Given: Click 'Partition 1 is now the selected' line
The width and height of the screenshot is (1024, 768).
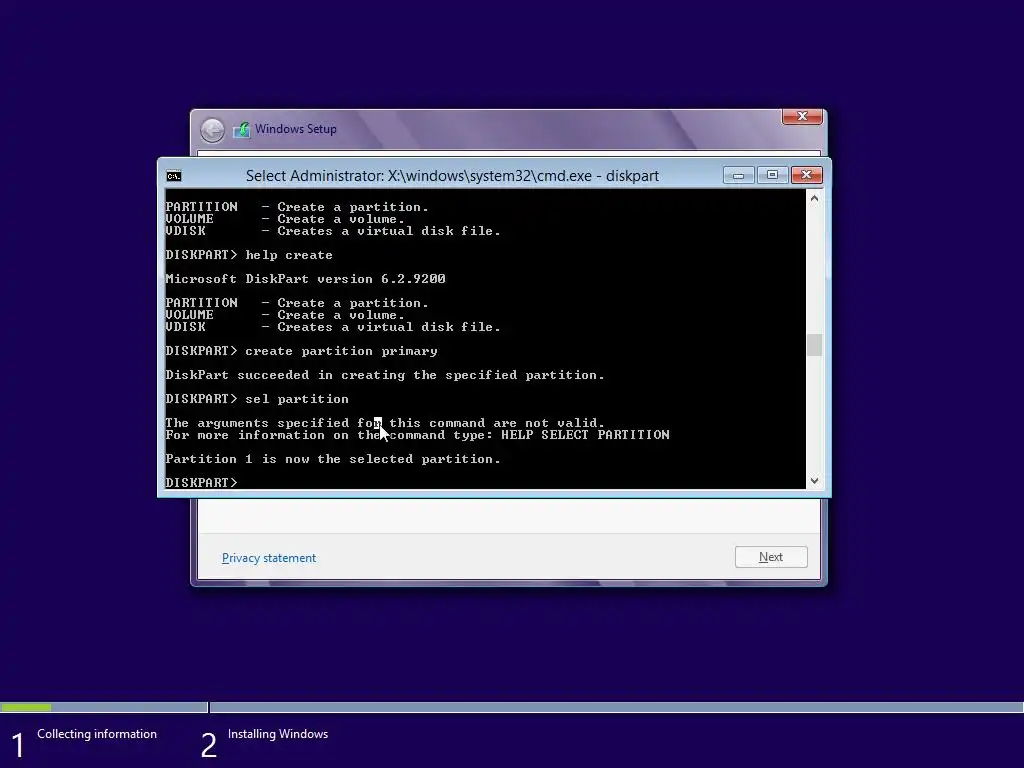Looking at the screenshot, I should [x=333, y=459].
